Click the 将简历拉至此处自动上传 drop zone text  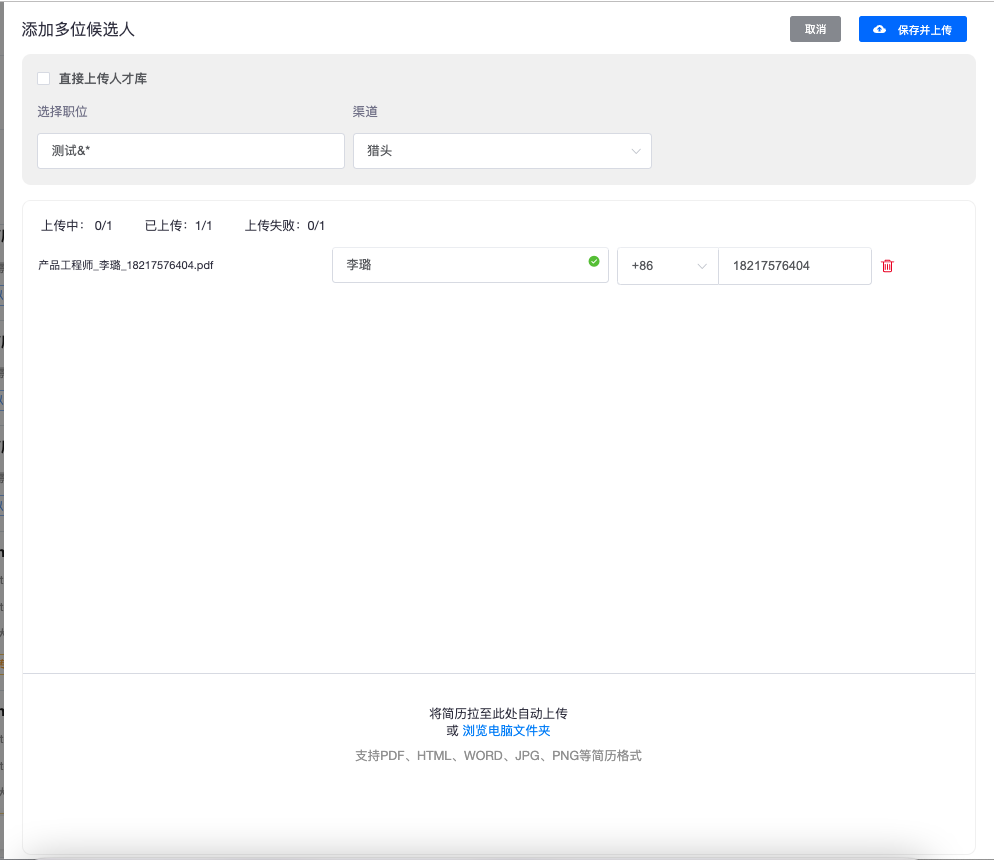pyautogui.click(x=498, y=713)
